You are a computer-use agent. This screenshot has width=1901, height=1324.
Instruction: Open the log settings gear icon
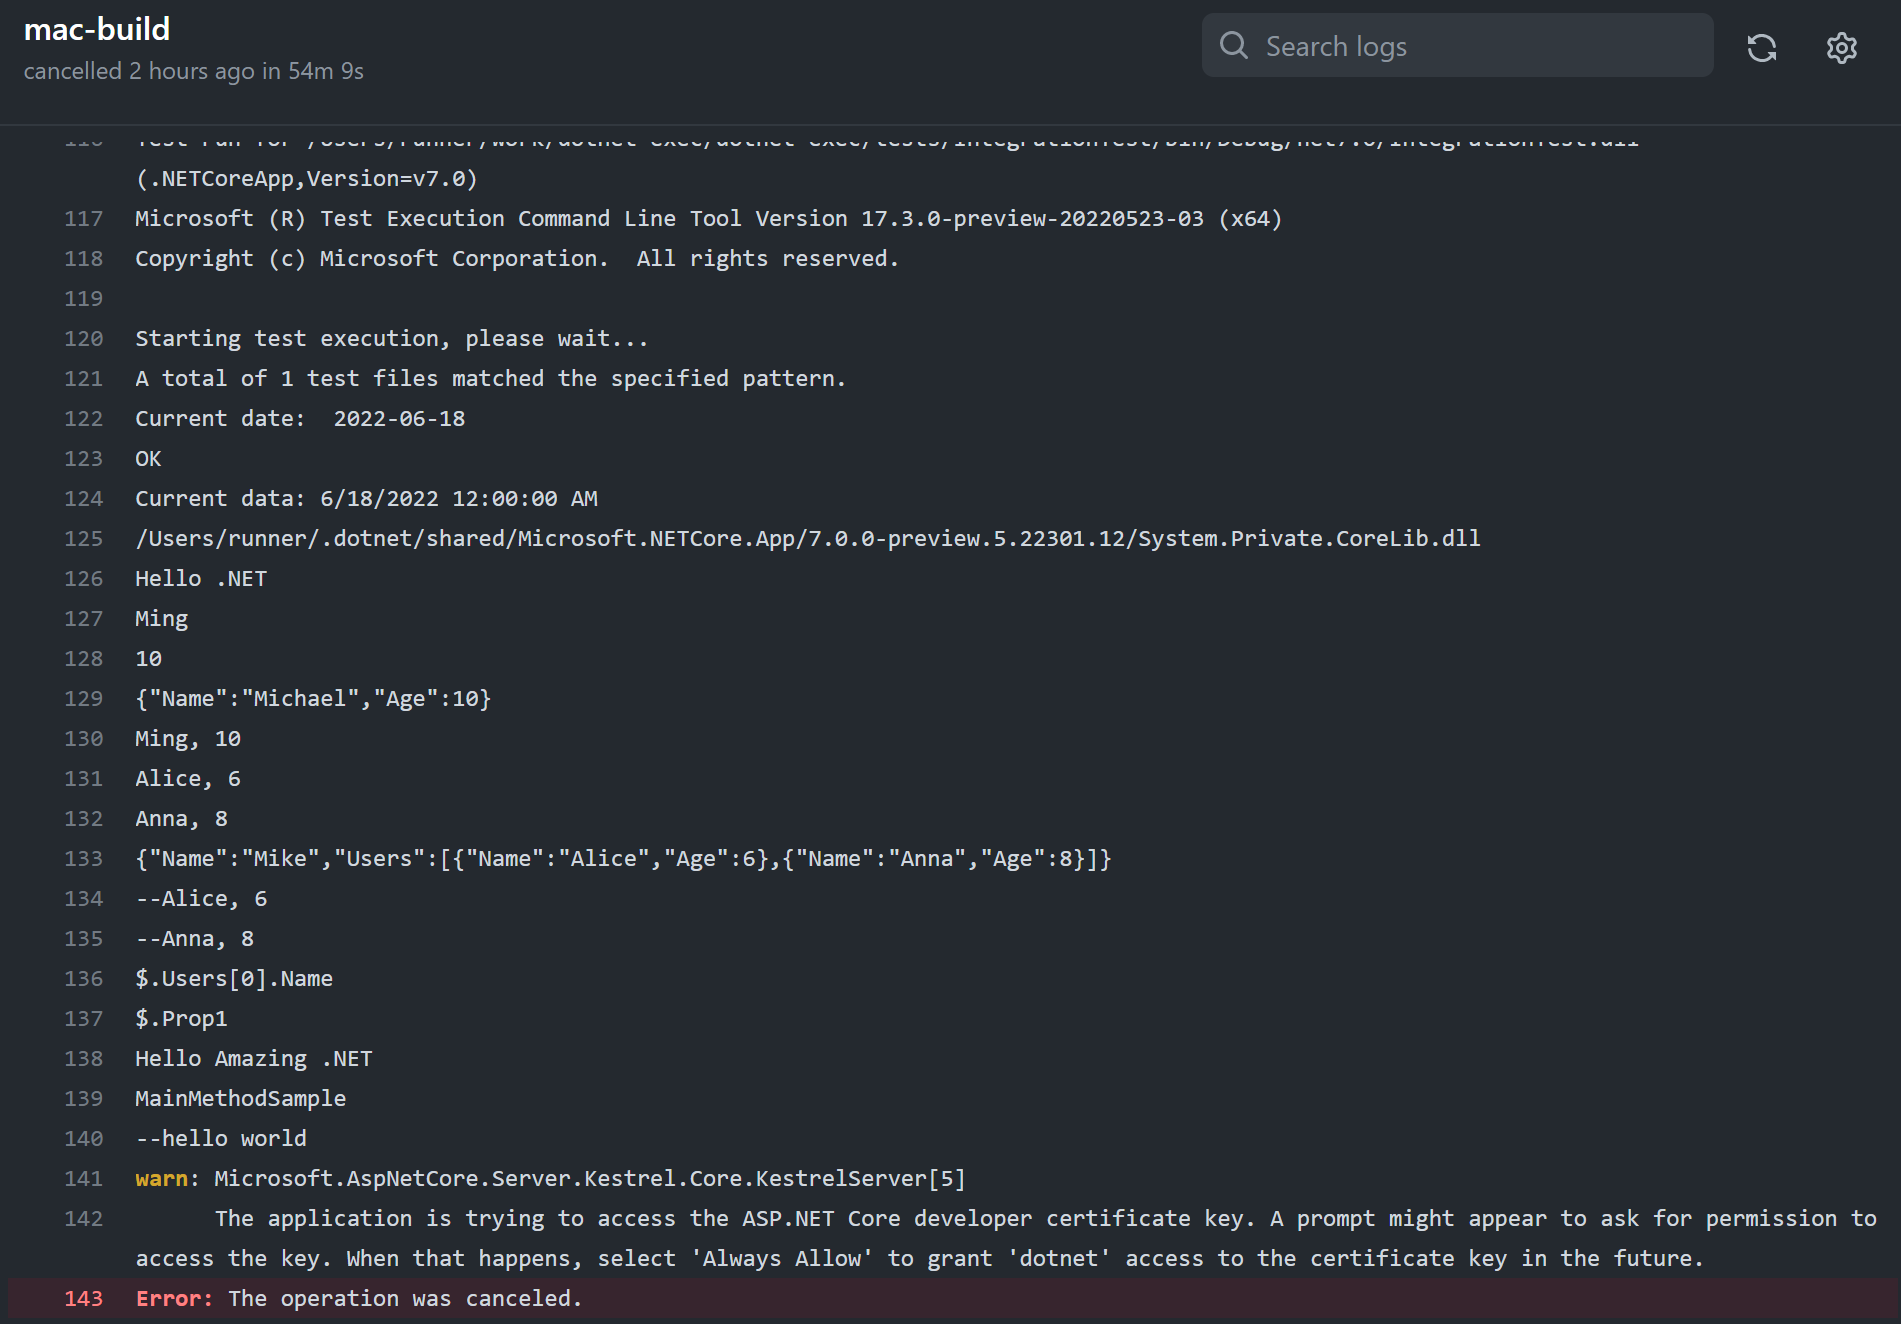(x=1841, y=48)
